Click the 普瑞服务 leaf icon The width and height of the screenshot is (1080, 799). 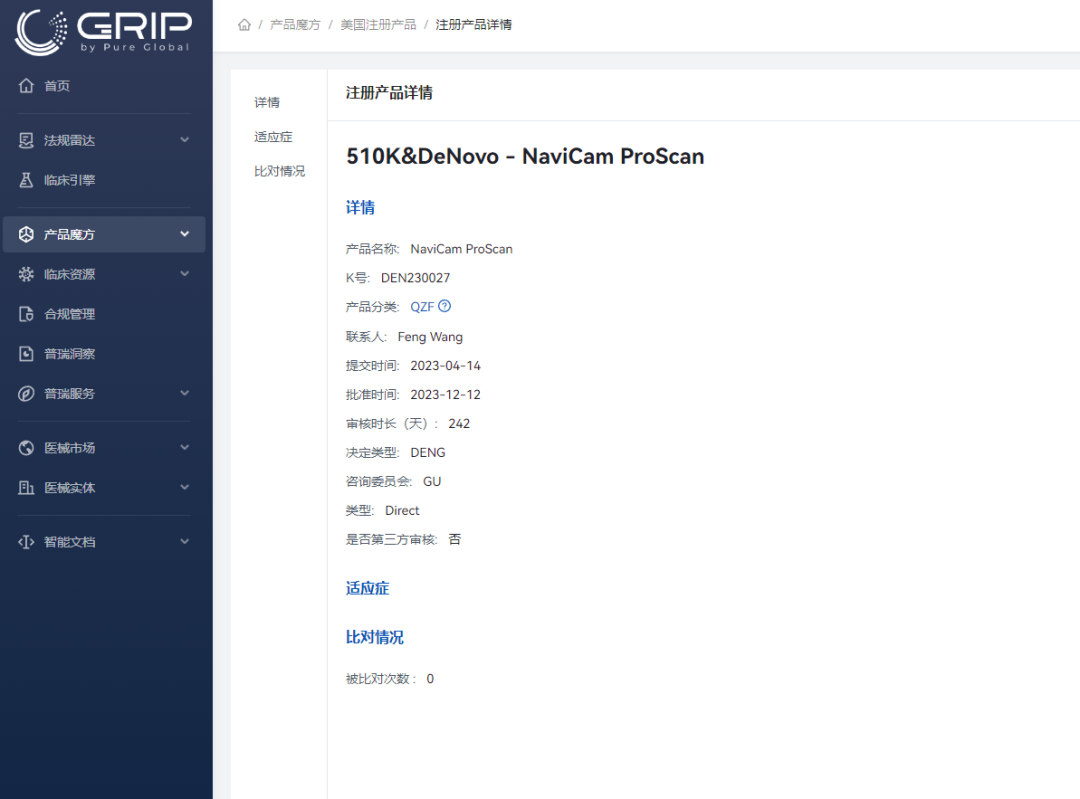(x=26, y=393)
